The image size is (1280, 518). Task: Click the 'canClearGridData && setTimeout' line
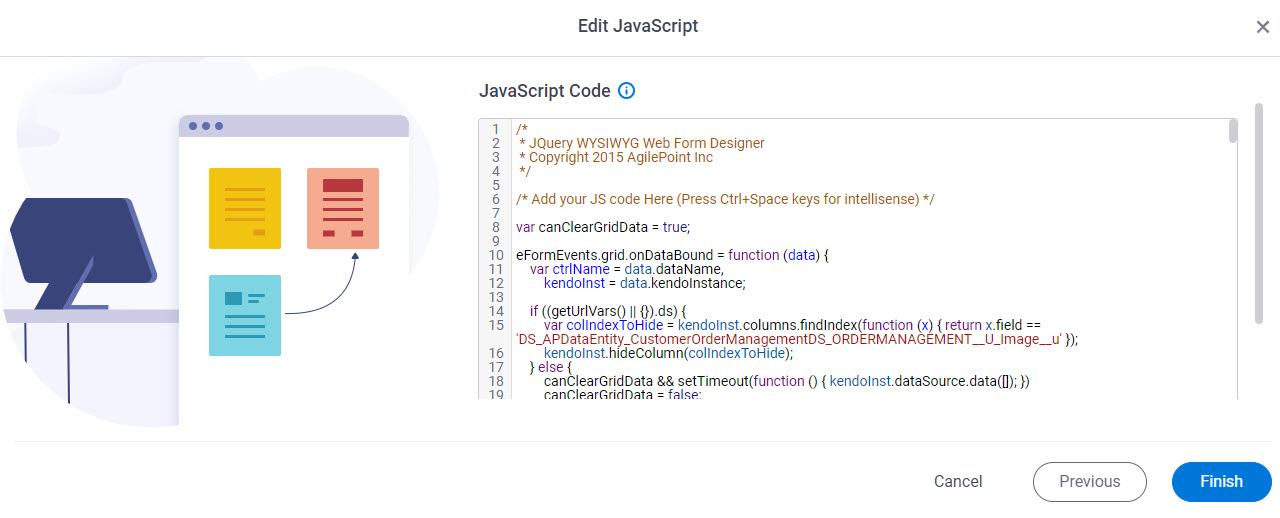point(786,381)
